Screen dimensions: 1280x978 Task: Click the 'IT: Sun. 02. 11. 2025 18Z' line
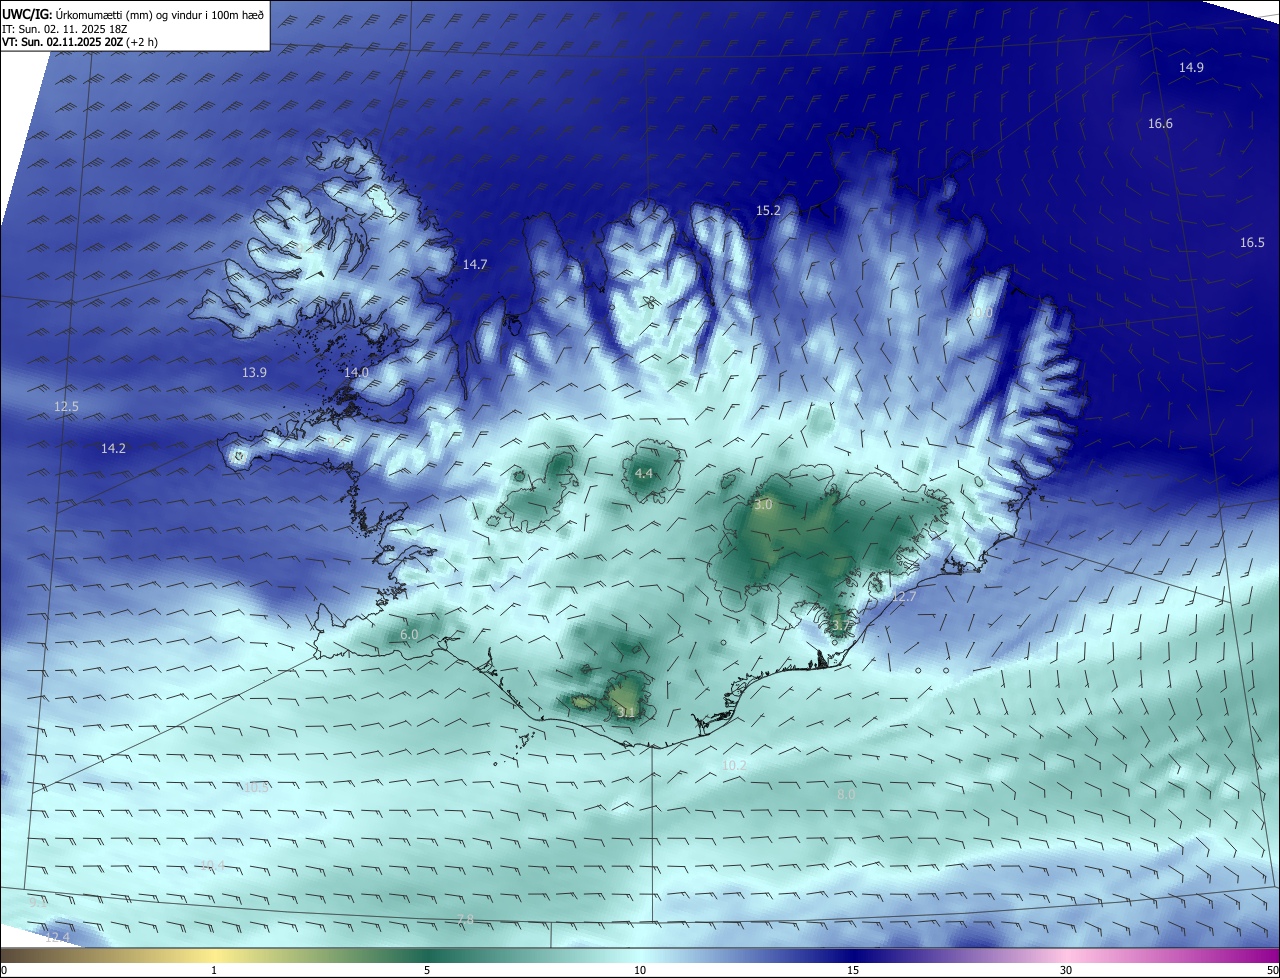(x=64, y=28)
